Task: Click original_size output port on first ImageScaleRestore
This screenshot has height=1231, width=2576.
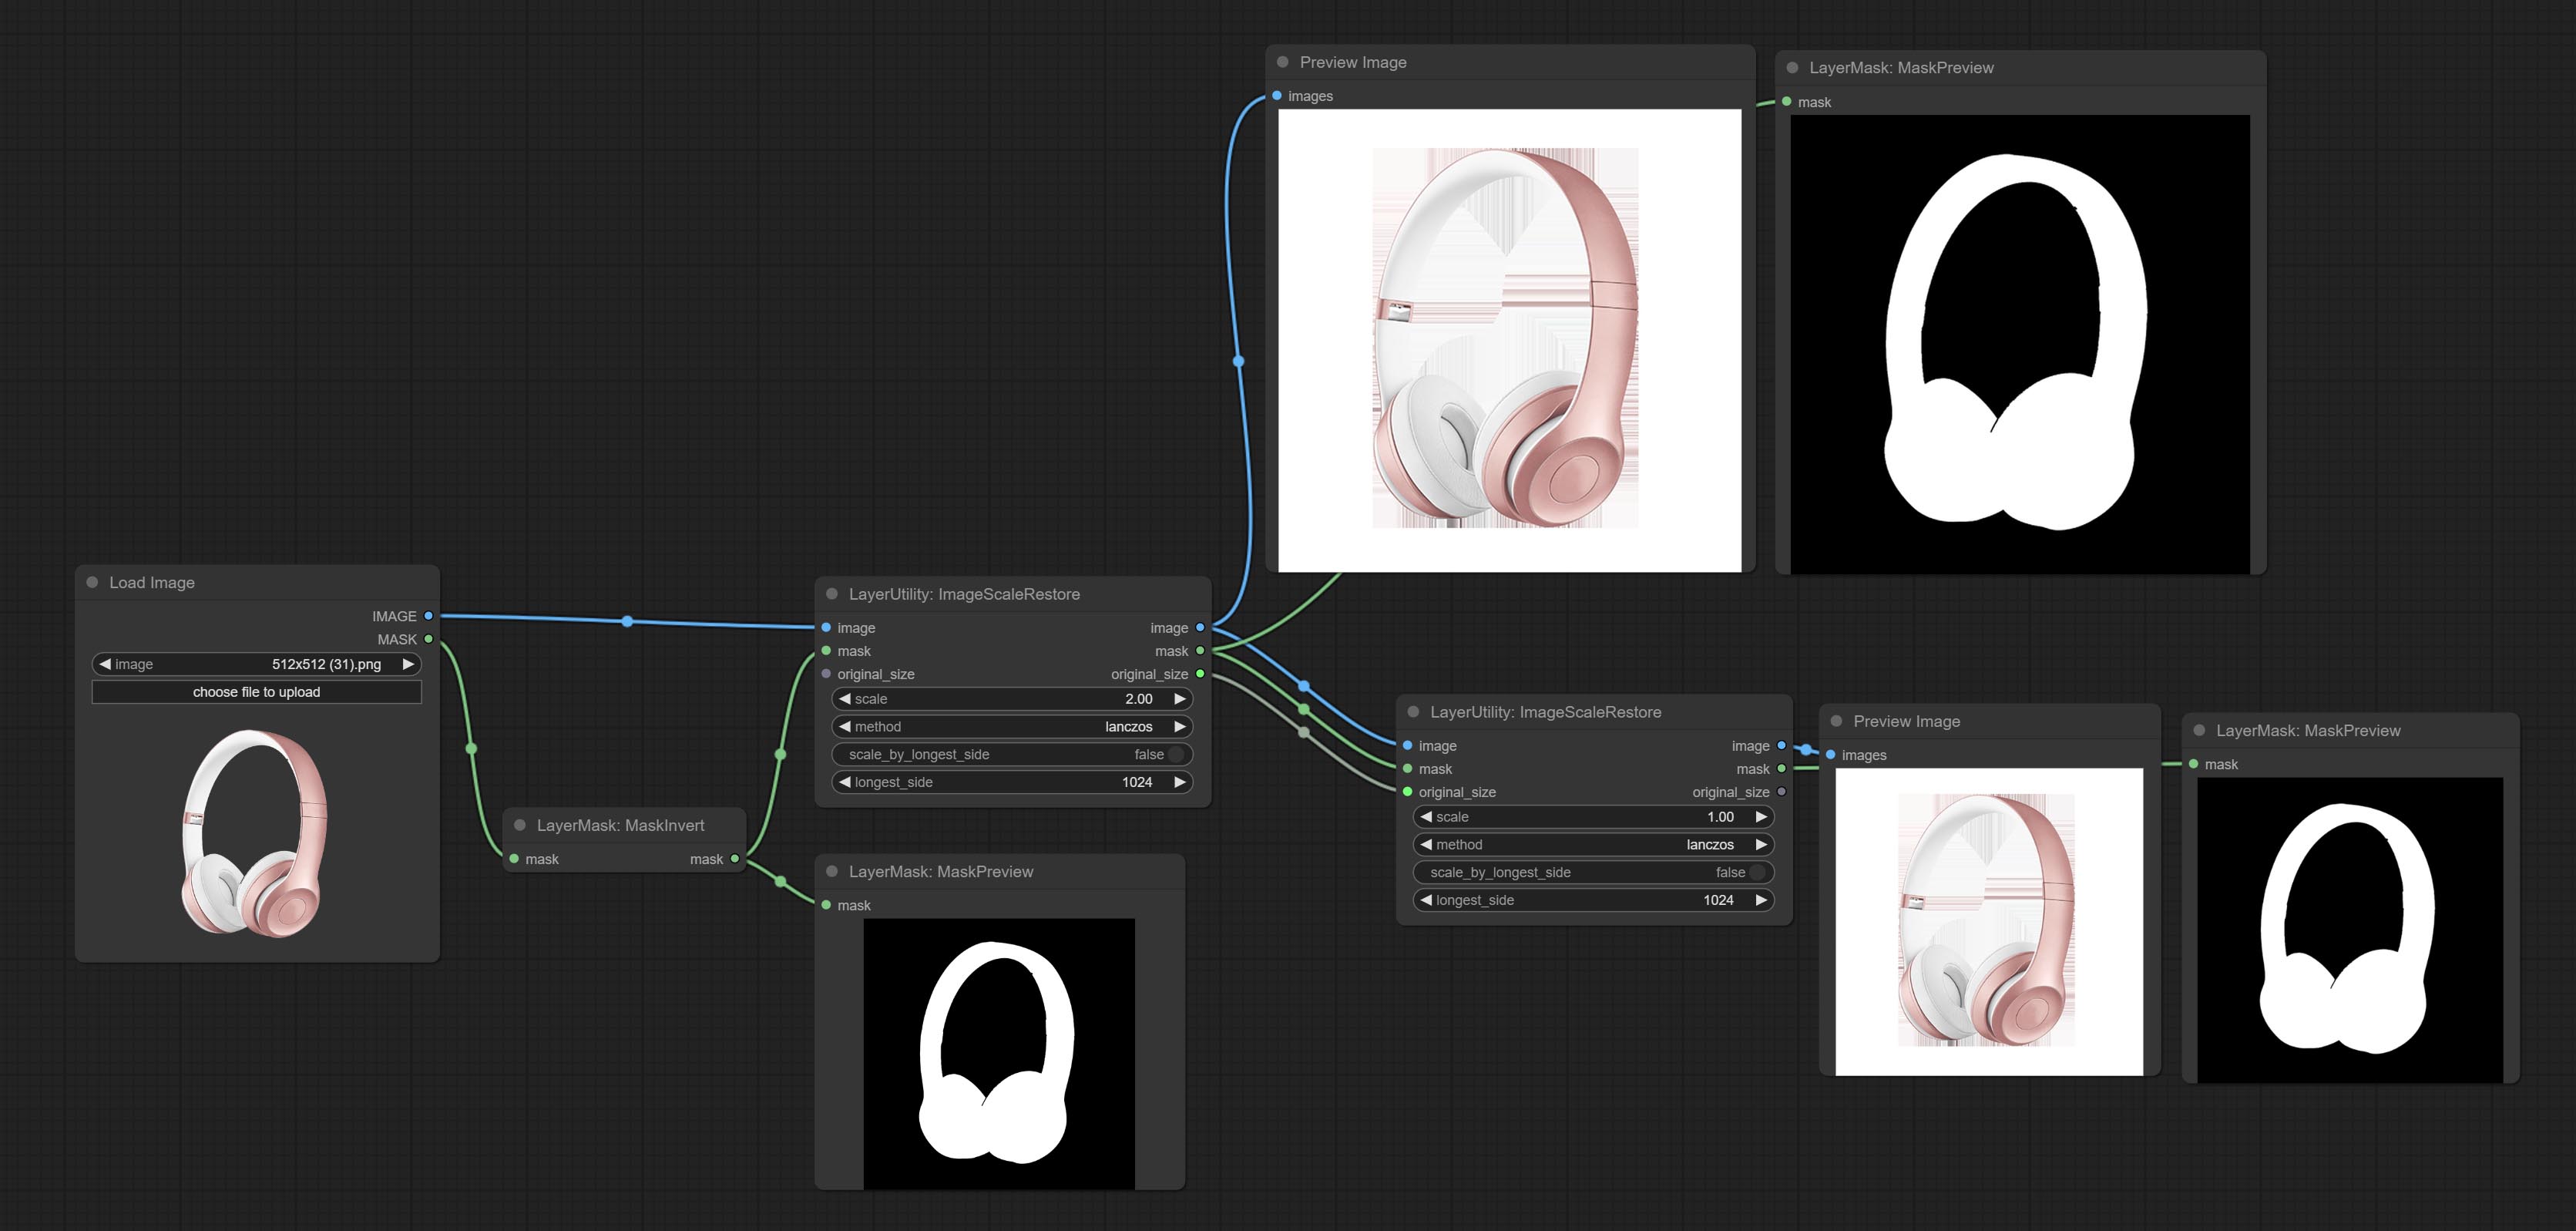Action: coord(1200,674)
